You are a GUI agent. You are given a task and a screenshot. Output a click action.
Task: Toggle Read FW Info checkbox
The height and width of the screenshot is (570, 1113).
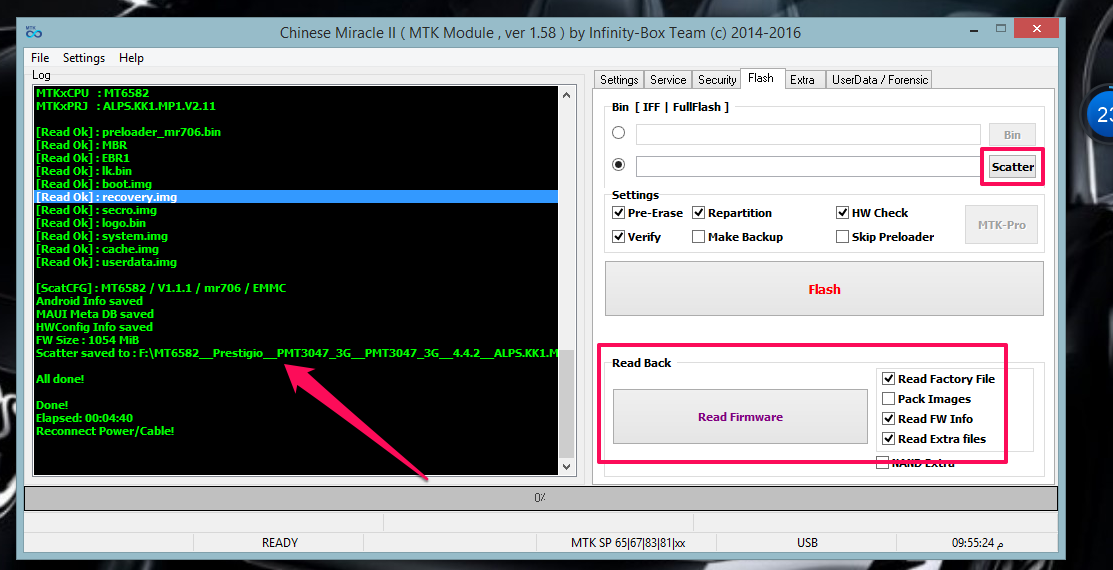click(x=889, y=419)
